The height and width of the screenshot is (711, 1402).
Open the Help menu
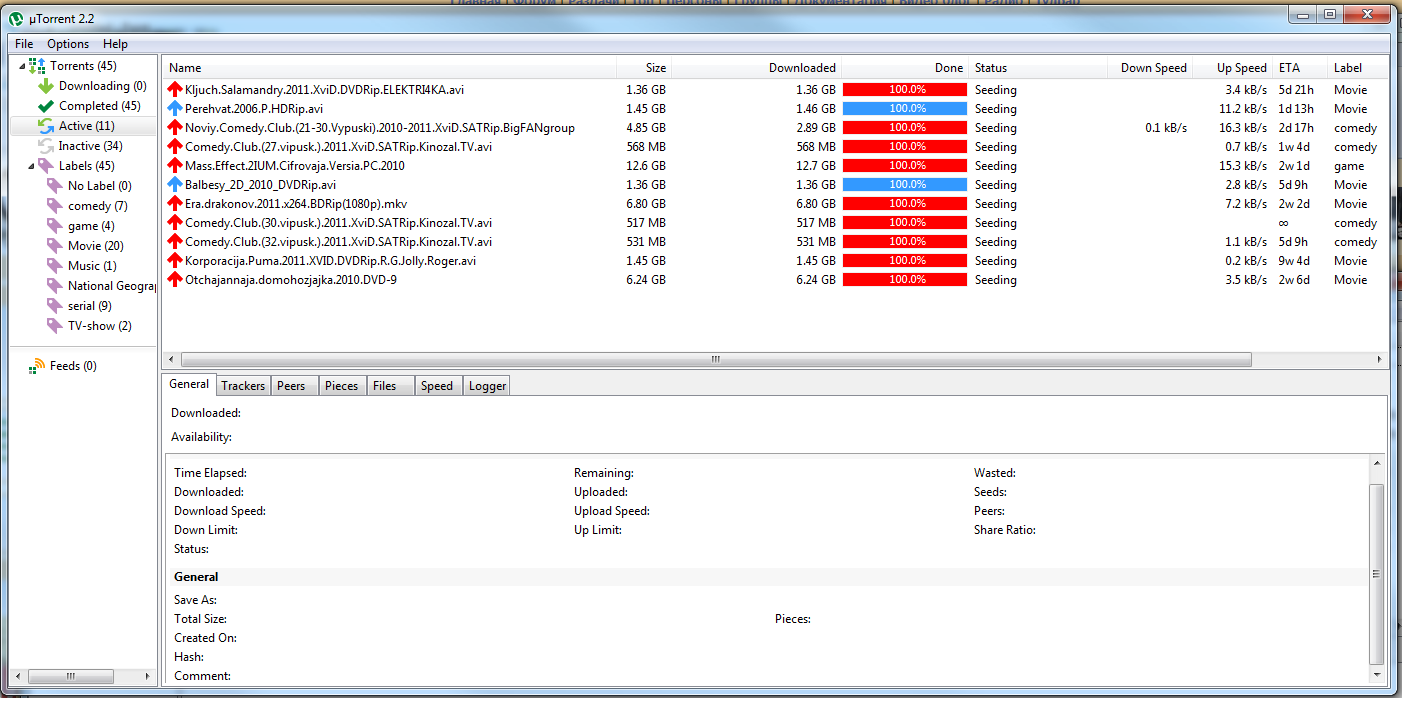click(116, 44)
